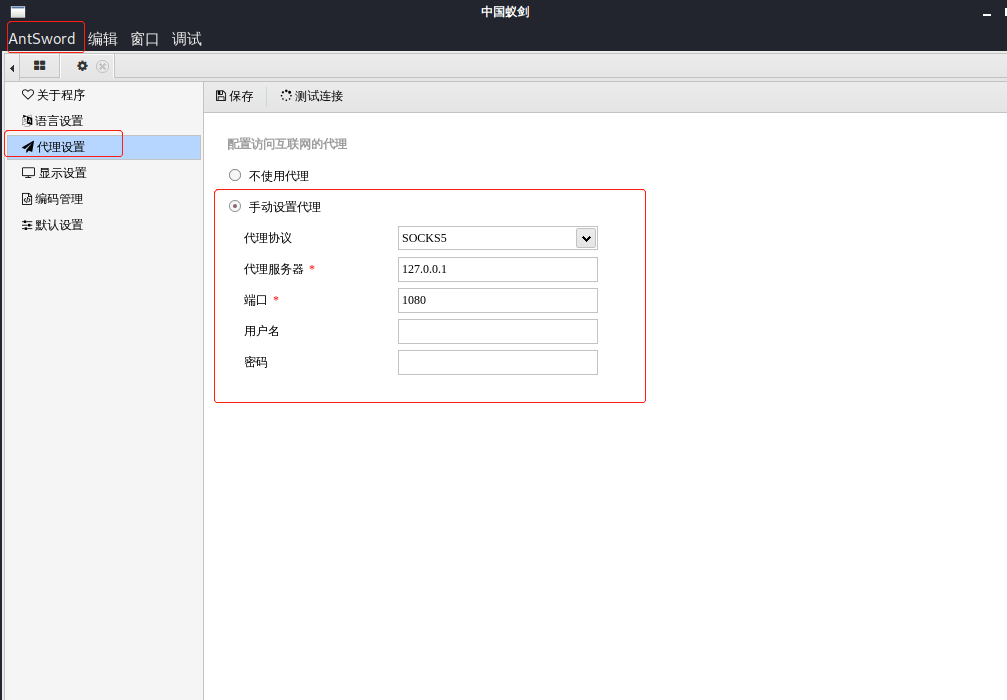Viewport: 1007px width, 700px height.
Task: Select 关于程序 in the sidebar
Action: tap(103, 95)
